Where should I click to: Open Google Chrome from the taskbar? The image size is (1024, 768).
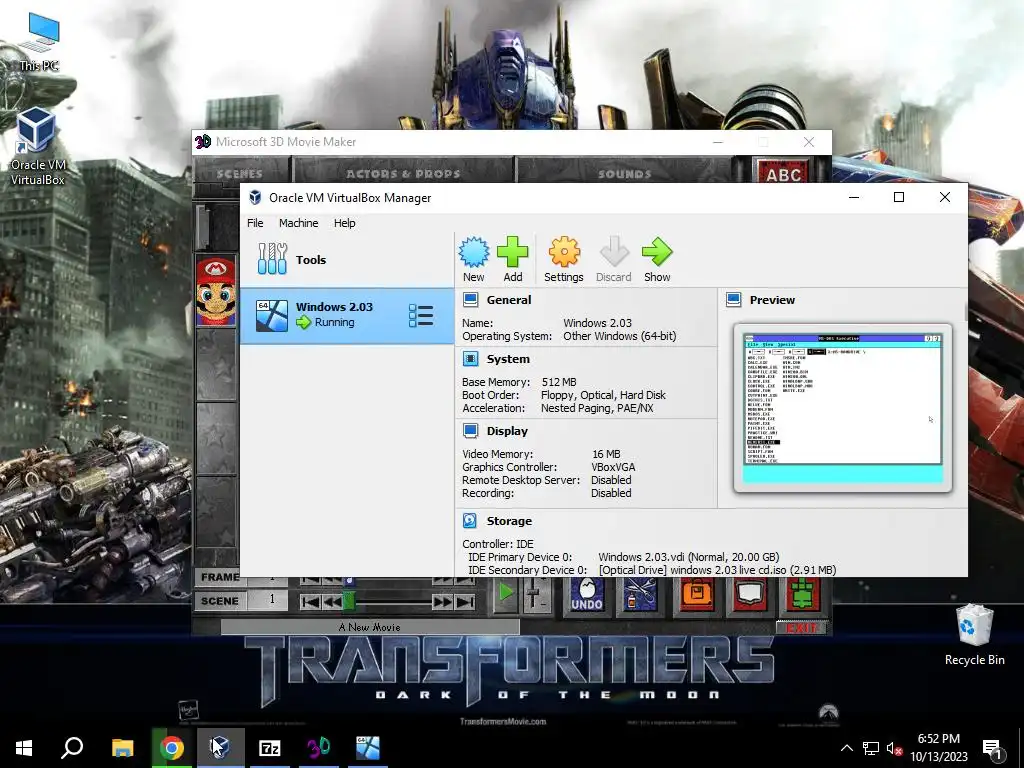(171, 748)
